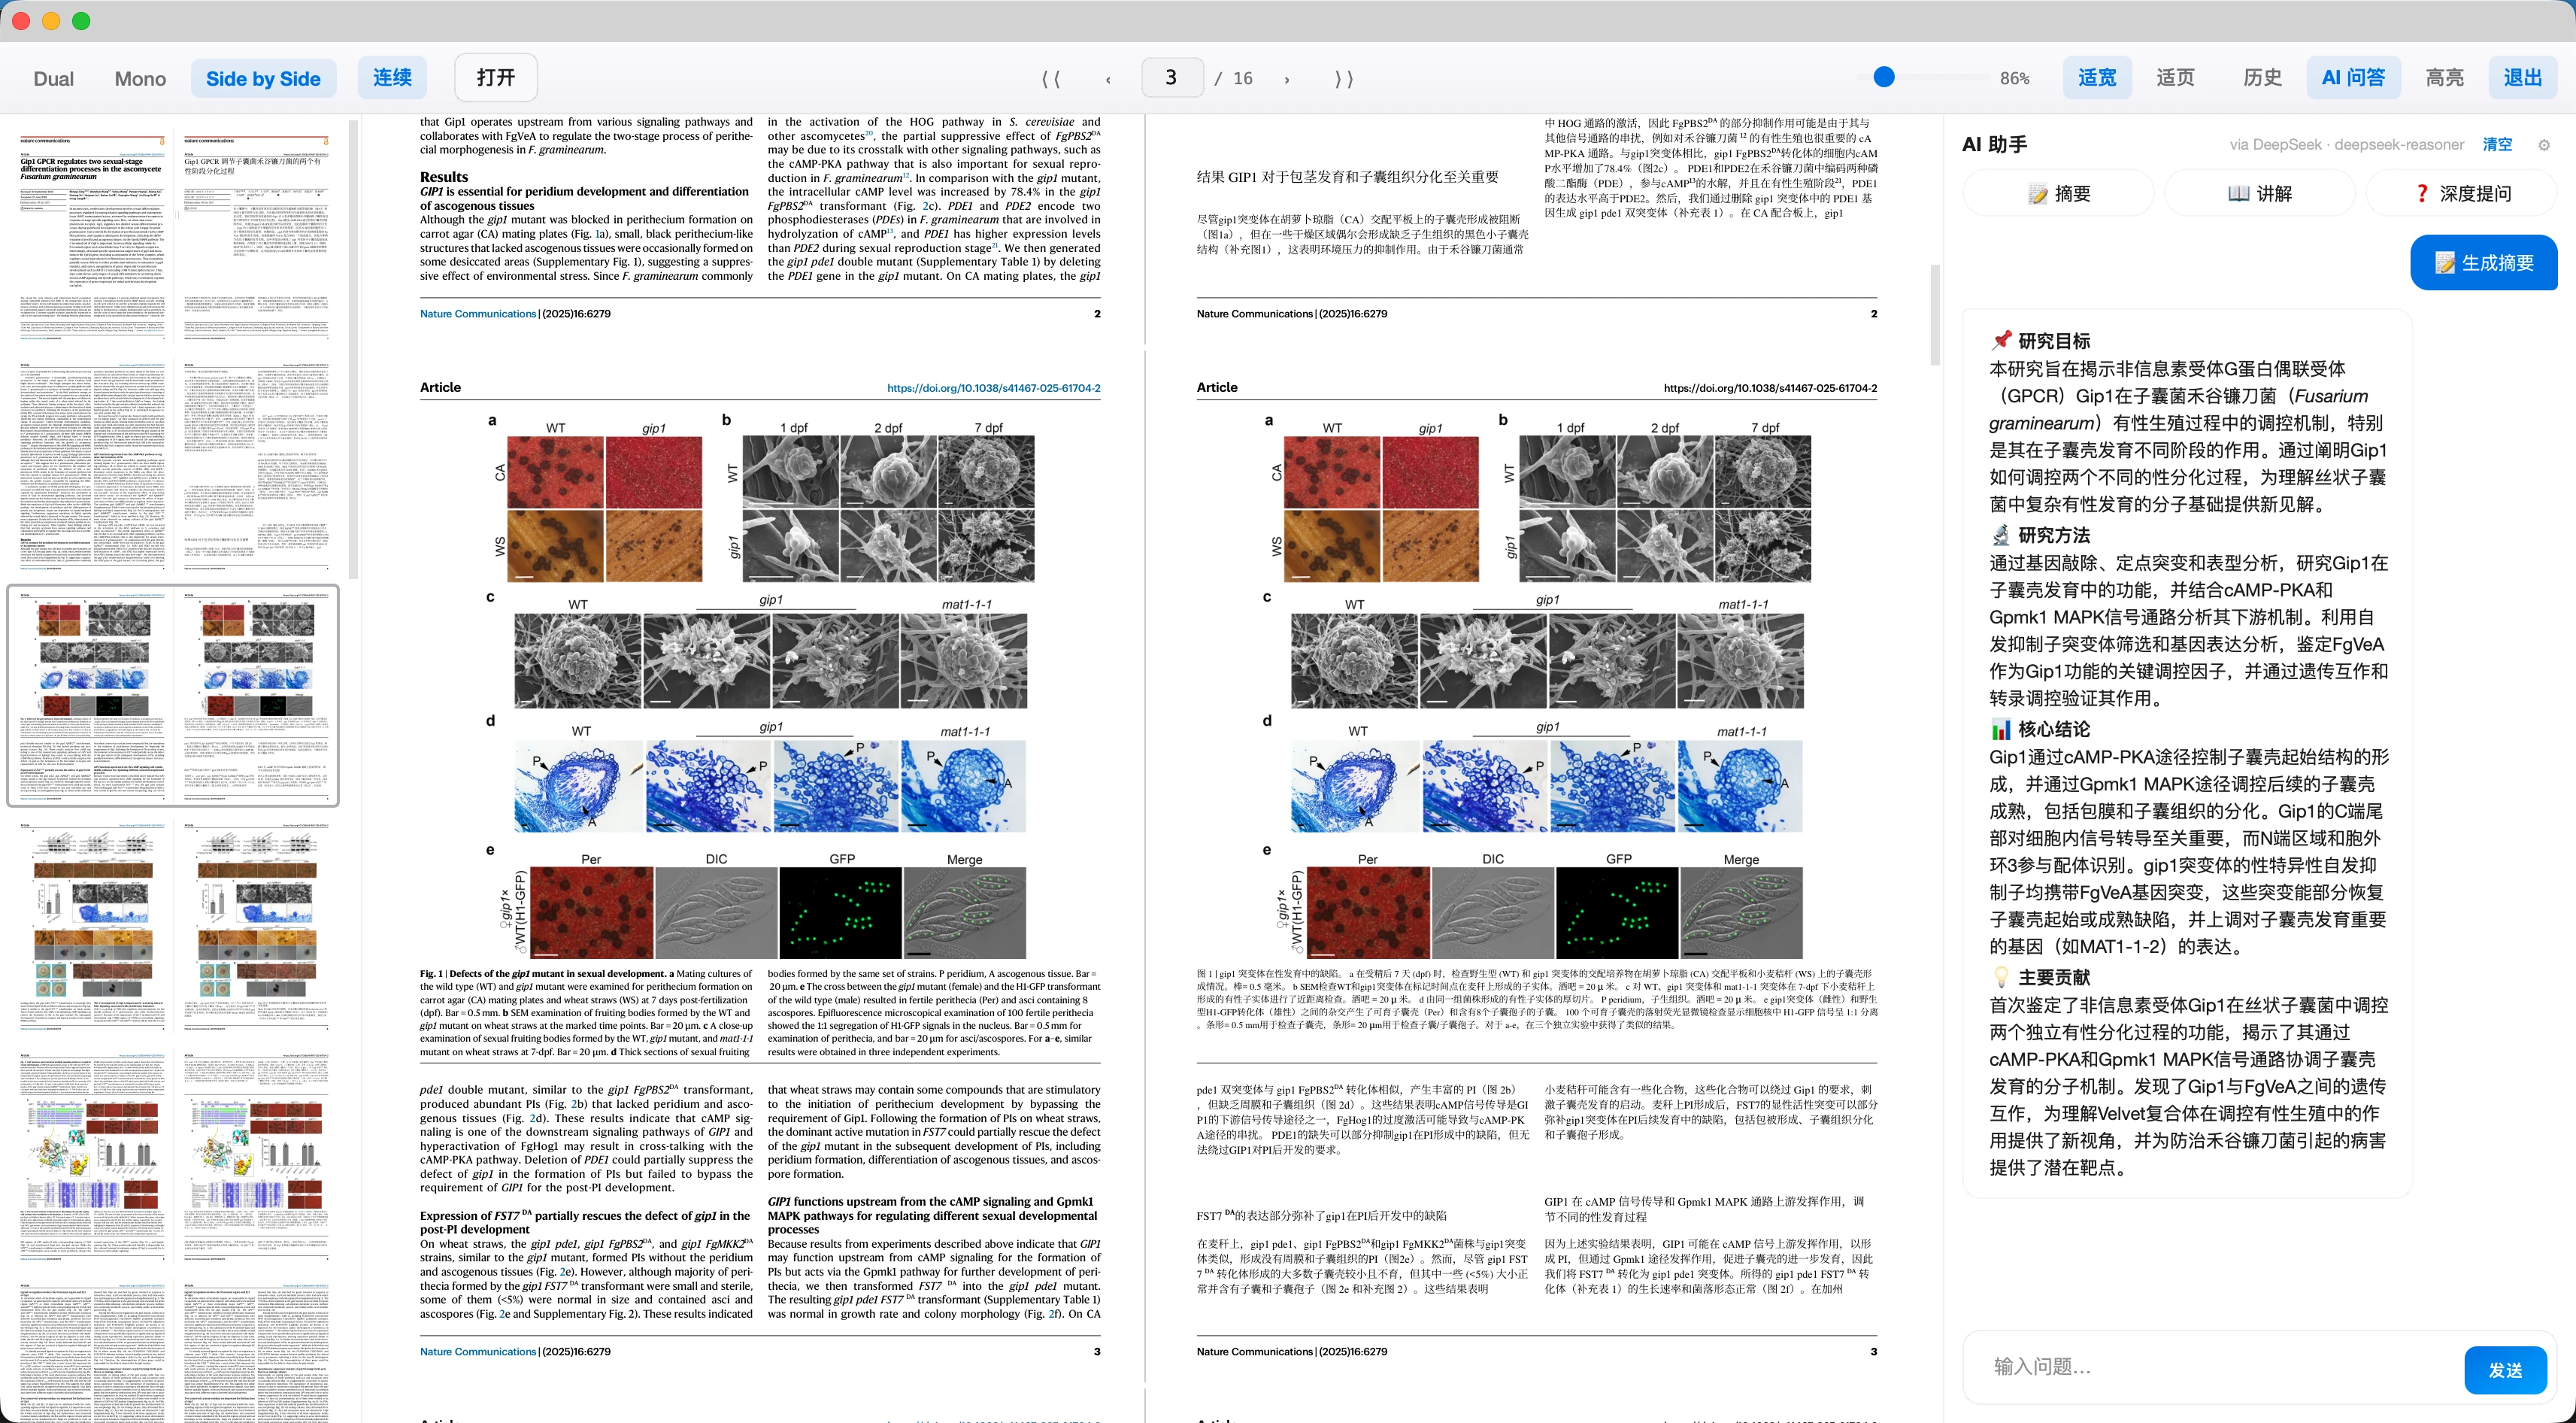This screenshot has height=1423, width=2576.
Task: Click Nature Communications link at left page 3 footer
Action: coord(478,1351)
